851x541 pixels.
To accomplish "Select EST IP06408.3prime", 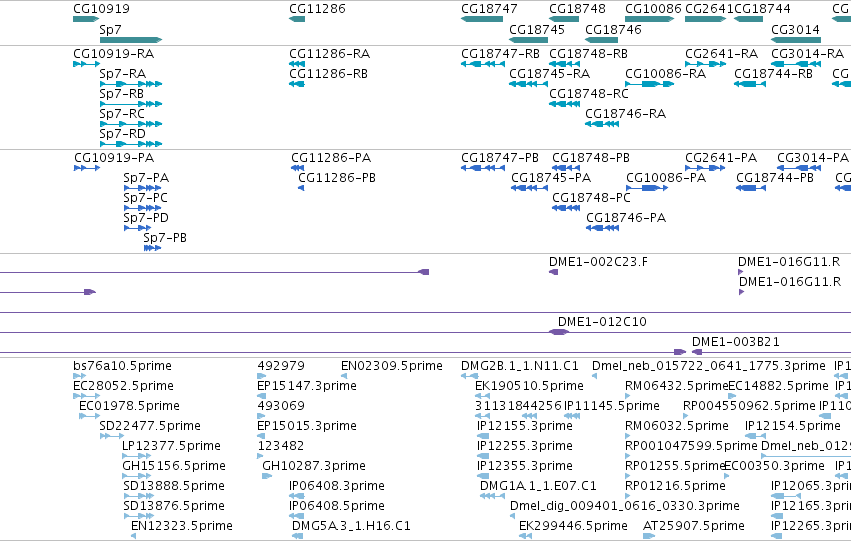I will [x=337, y=486].
